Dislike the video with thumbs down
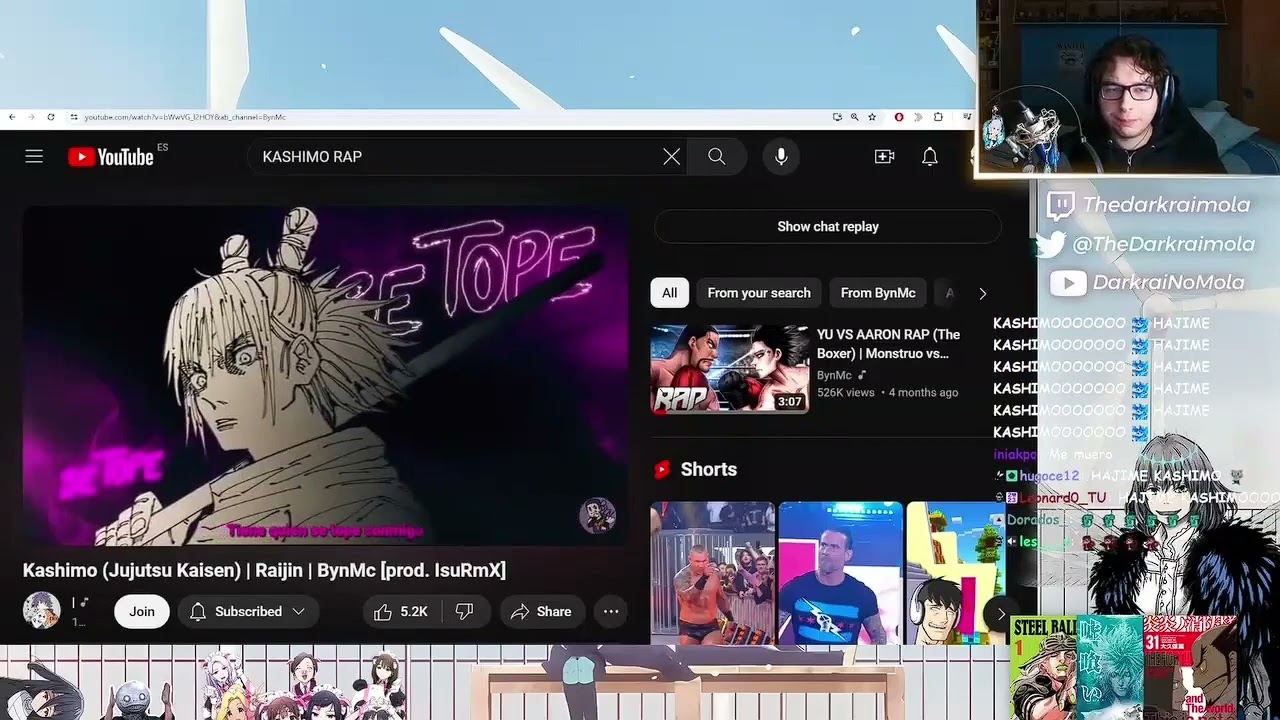The height and width of the screenshot is (720, 1280). [464, 611]
